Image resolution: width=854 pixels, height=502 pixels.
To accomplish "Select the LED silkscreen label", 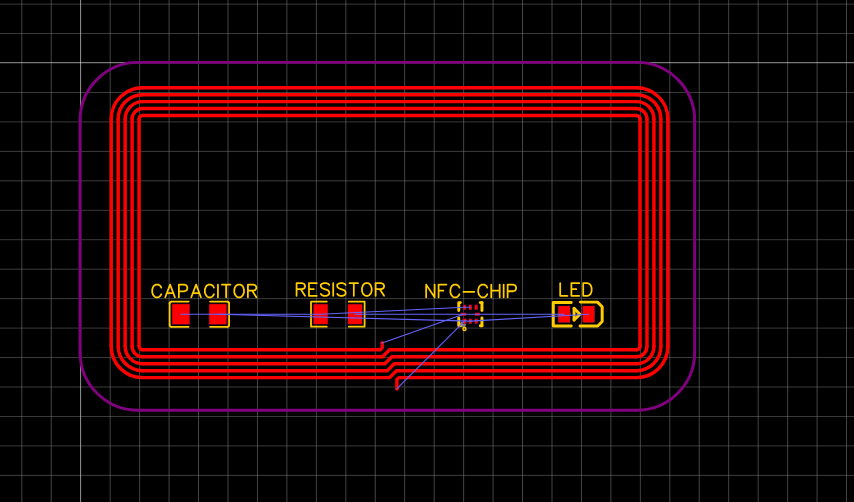I will 575,290.
